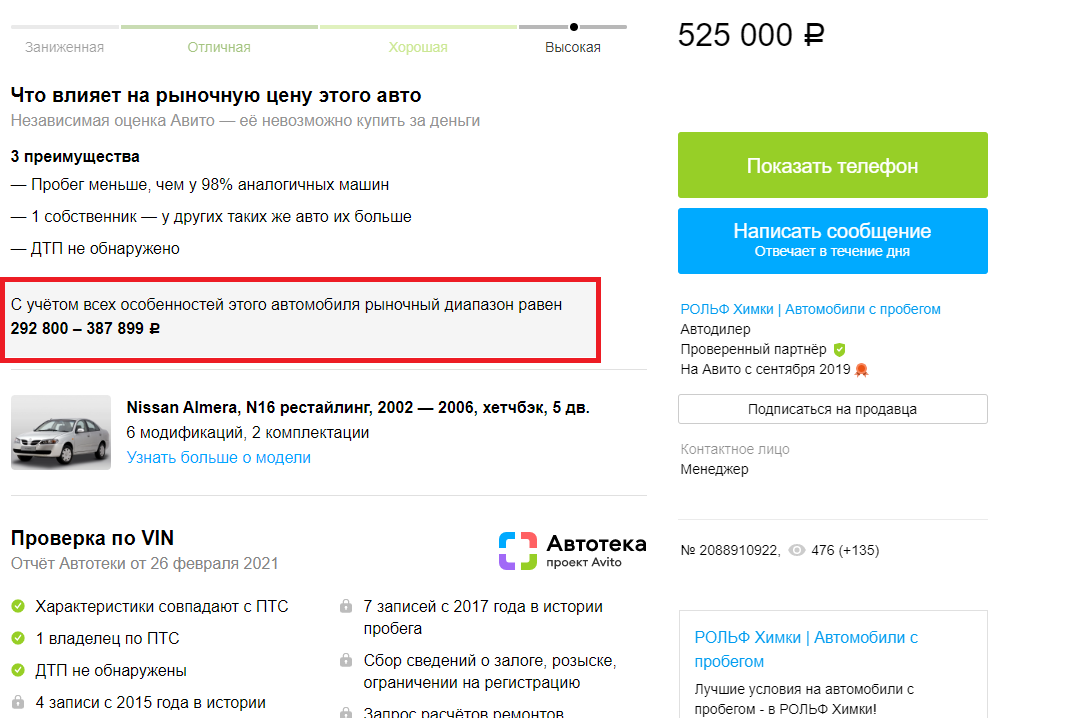The height and width of the screenshot is (718, 1066).
Task: Click lock icon beside Сбор сведений о залоге
Action: coord(346,660)
